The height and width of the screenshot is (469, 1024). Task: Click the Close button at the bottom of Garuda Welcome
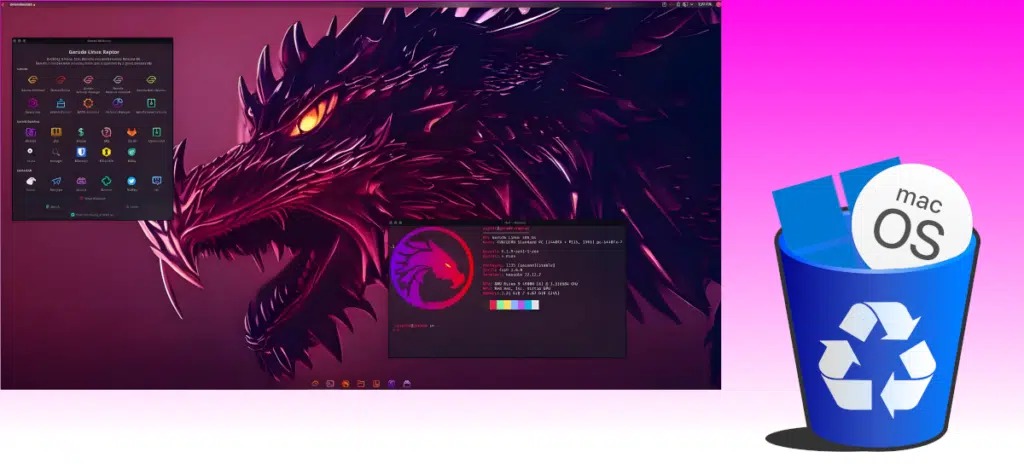(132, 206)
